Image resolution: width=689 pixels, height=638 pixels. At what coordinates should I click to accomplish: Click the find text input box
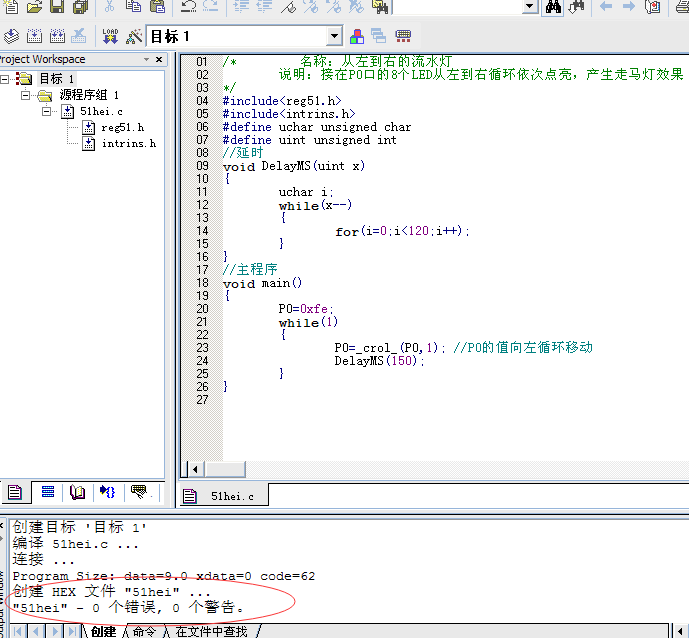457,6
